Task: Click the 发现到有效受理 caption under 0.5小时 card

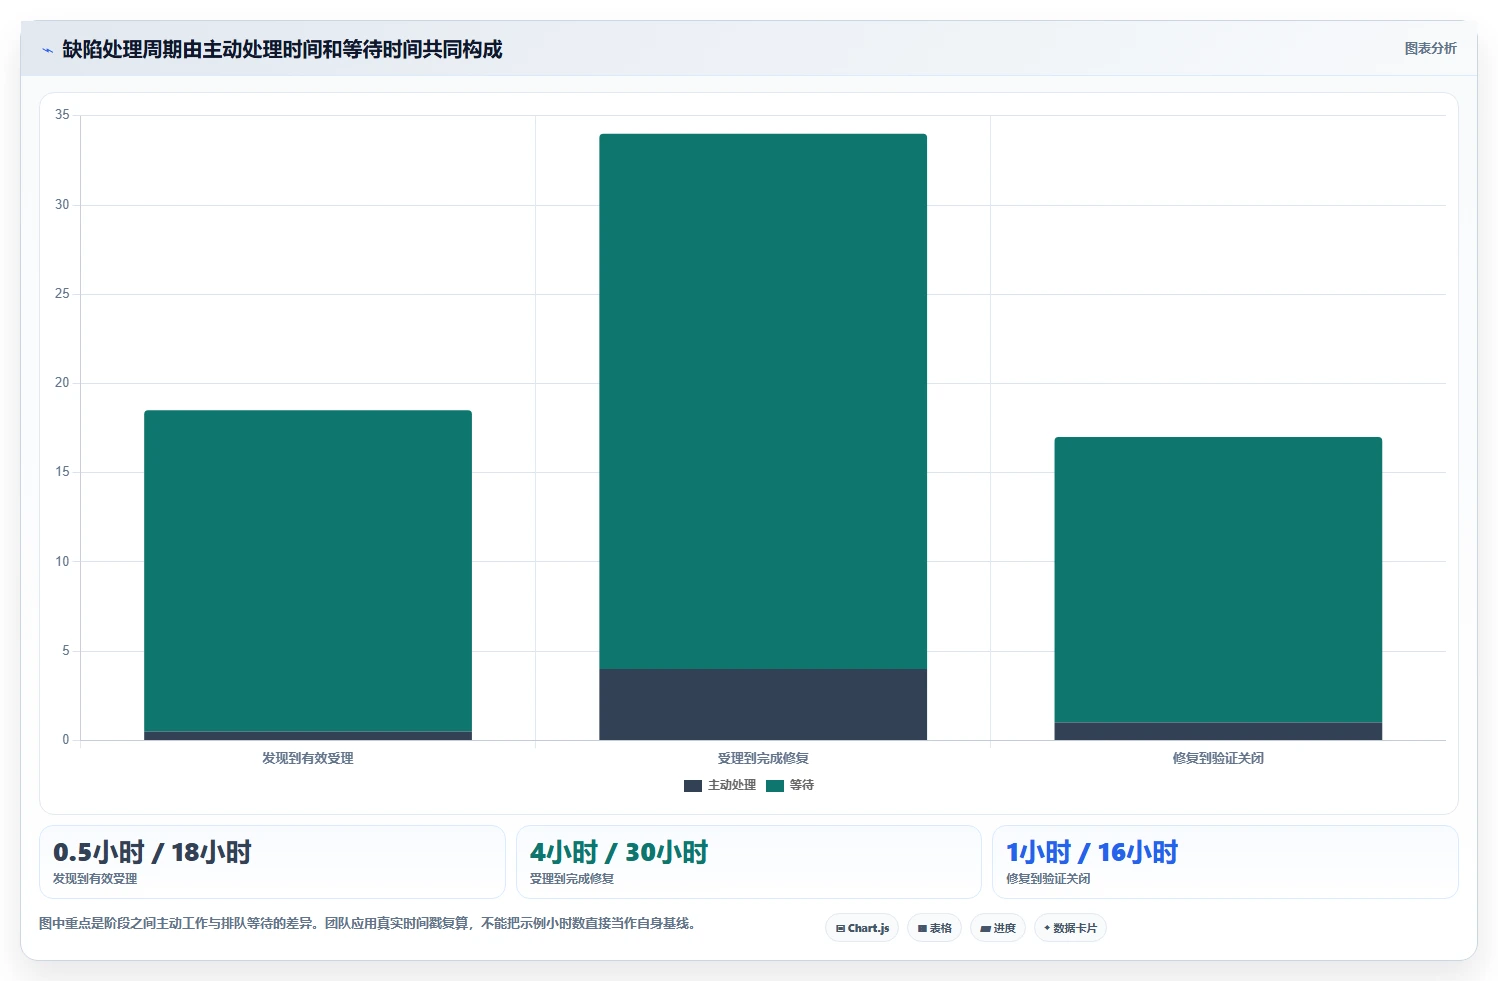Action: pyautogui.click(x=95, y=879)
